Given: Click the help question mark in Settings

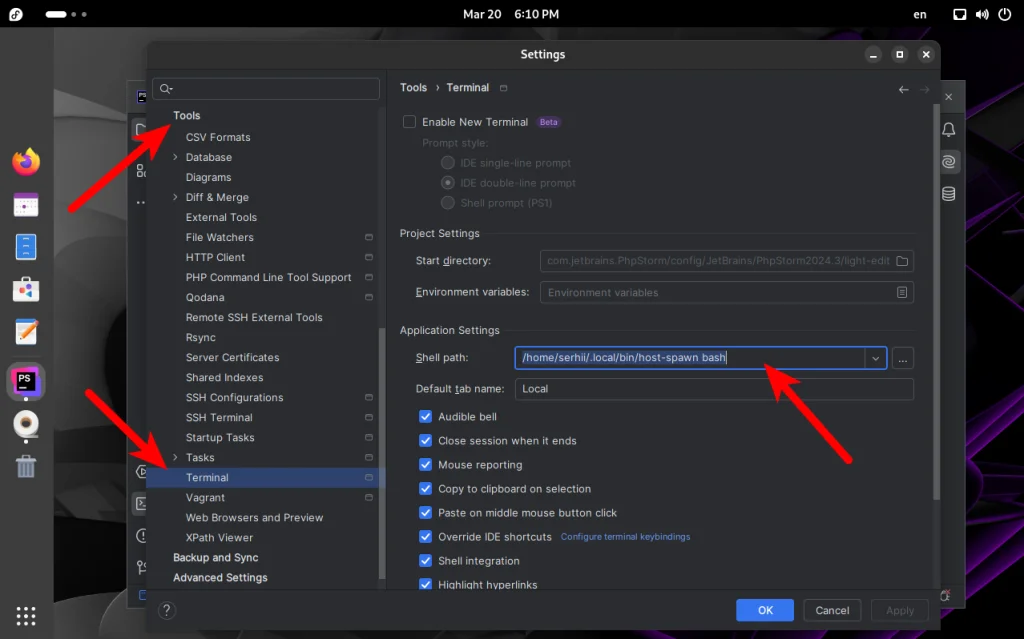Looking at the screenshot, I should (166, 610).
